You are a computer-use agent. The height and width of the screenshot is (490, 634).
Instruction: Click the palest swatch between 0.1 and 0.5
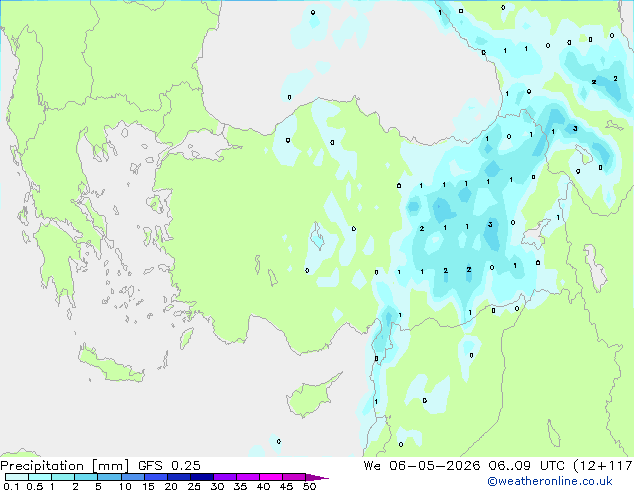point(17,477)
